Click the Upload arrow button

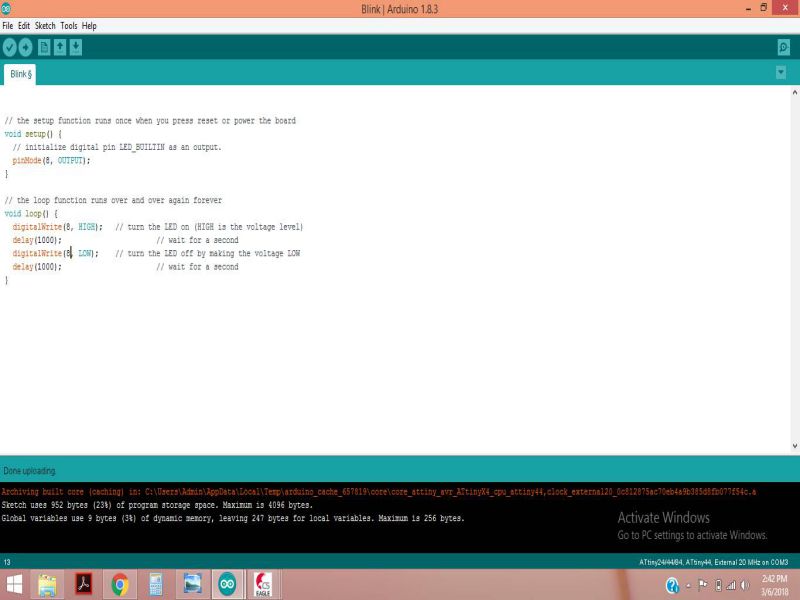point(26,47)
